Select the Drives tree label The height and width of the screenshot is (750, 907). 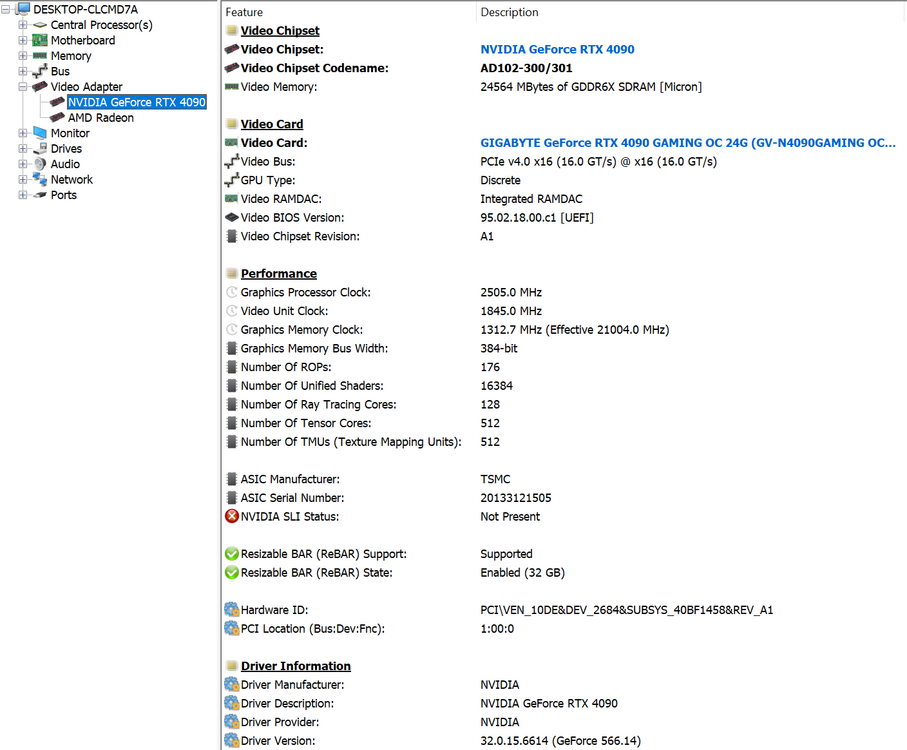[66, 149]
